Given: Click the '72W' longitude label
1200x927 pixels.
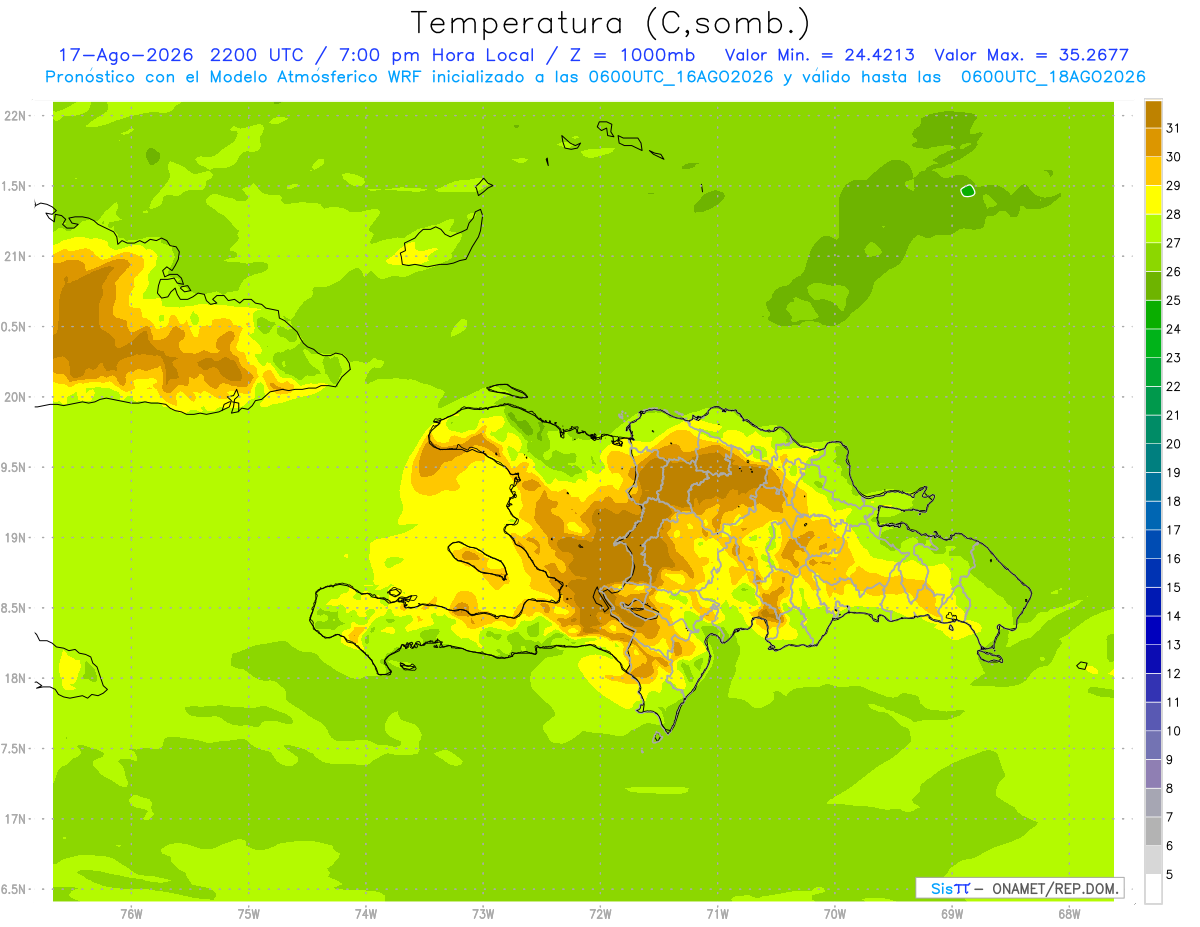Looking at the screenshot, I should 600,914.
